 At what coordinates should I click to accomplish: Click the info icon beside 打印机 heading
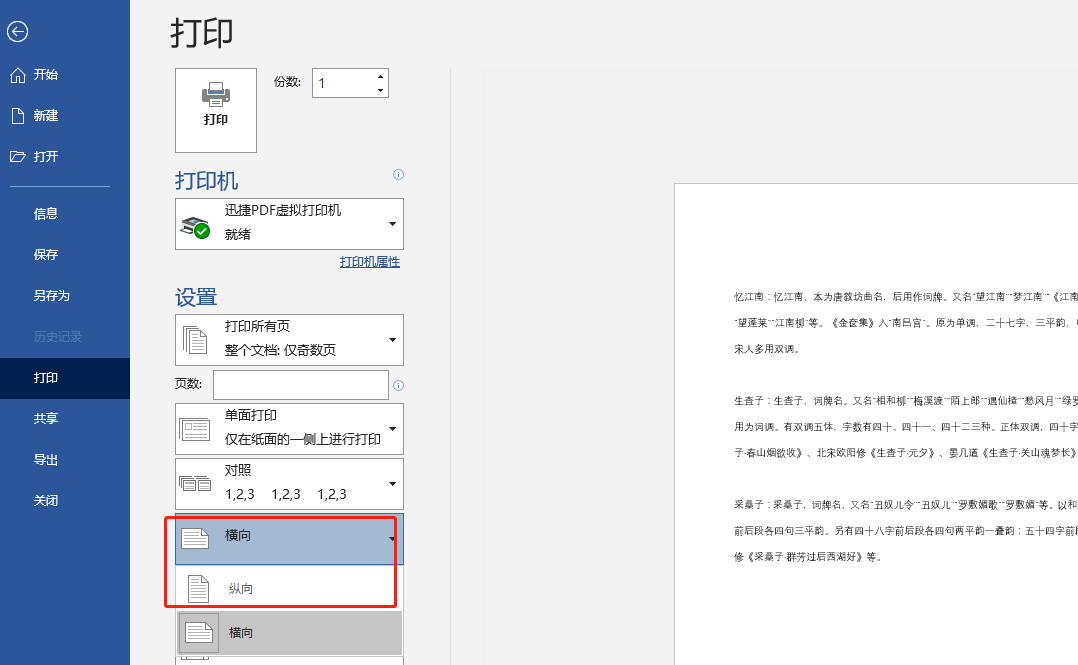398,174
